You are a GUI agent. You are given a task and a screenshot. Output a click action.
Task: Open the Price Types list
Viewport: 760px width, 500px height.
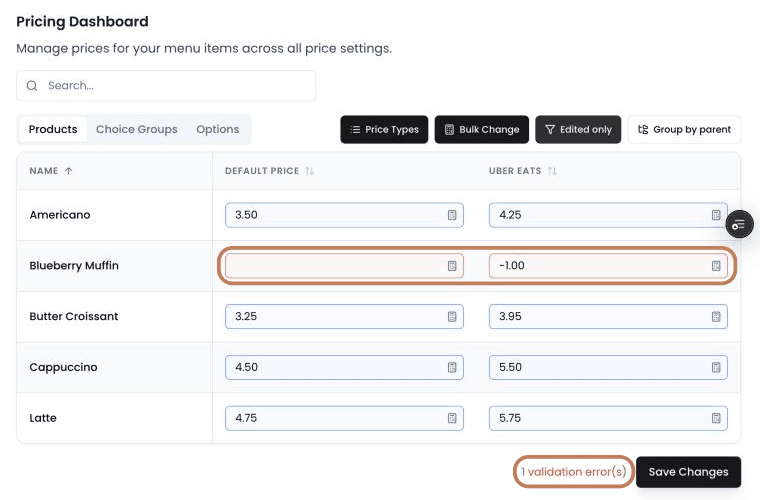click(x=384, y=130)
